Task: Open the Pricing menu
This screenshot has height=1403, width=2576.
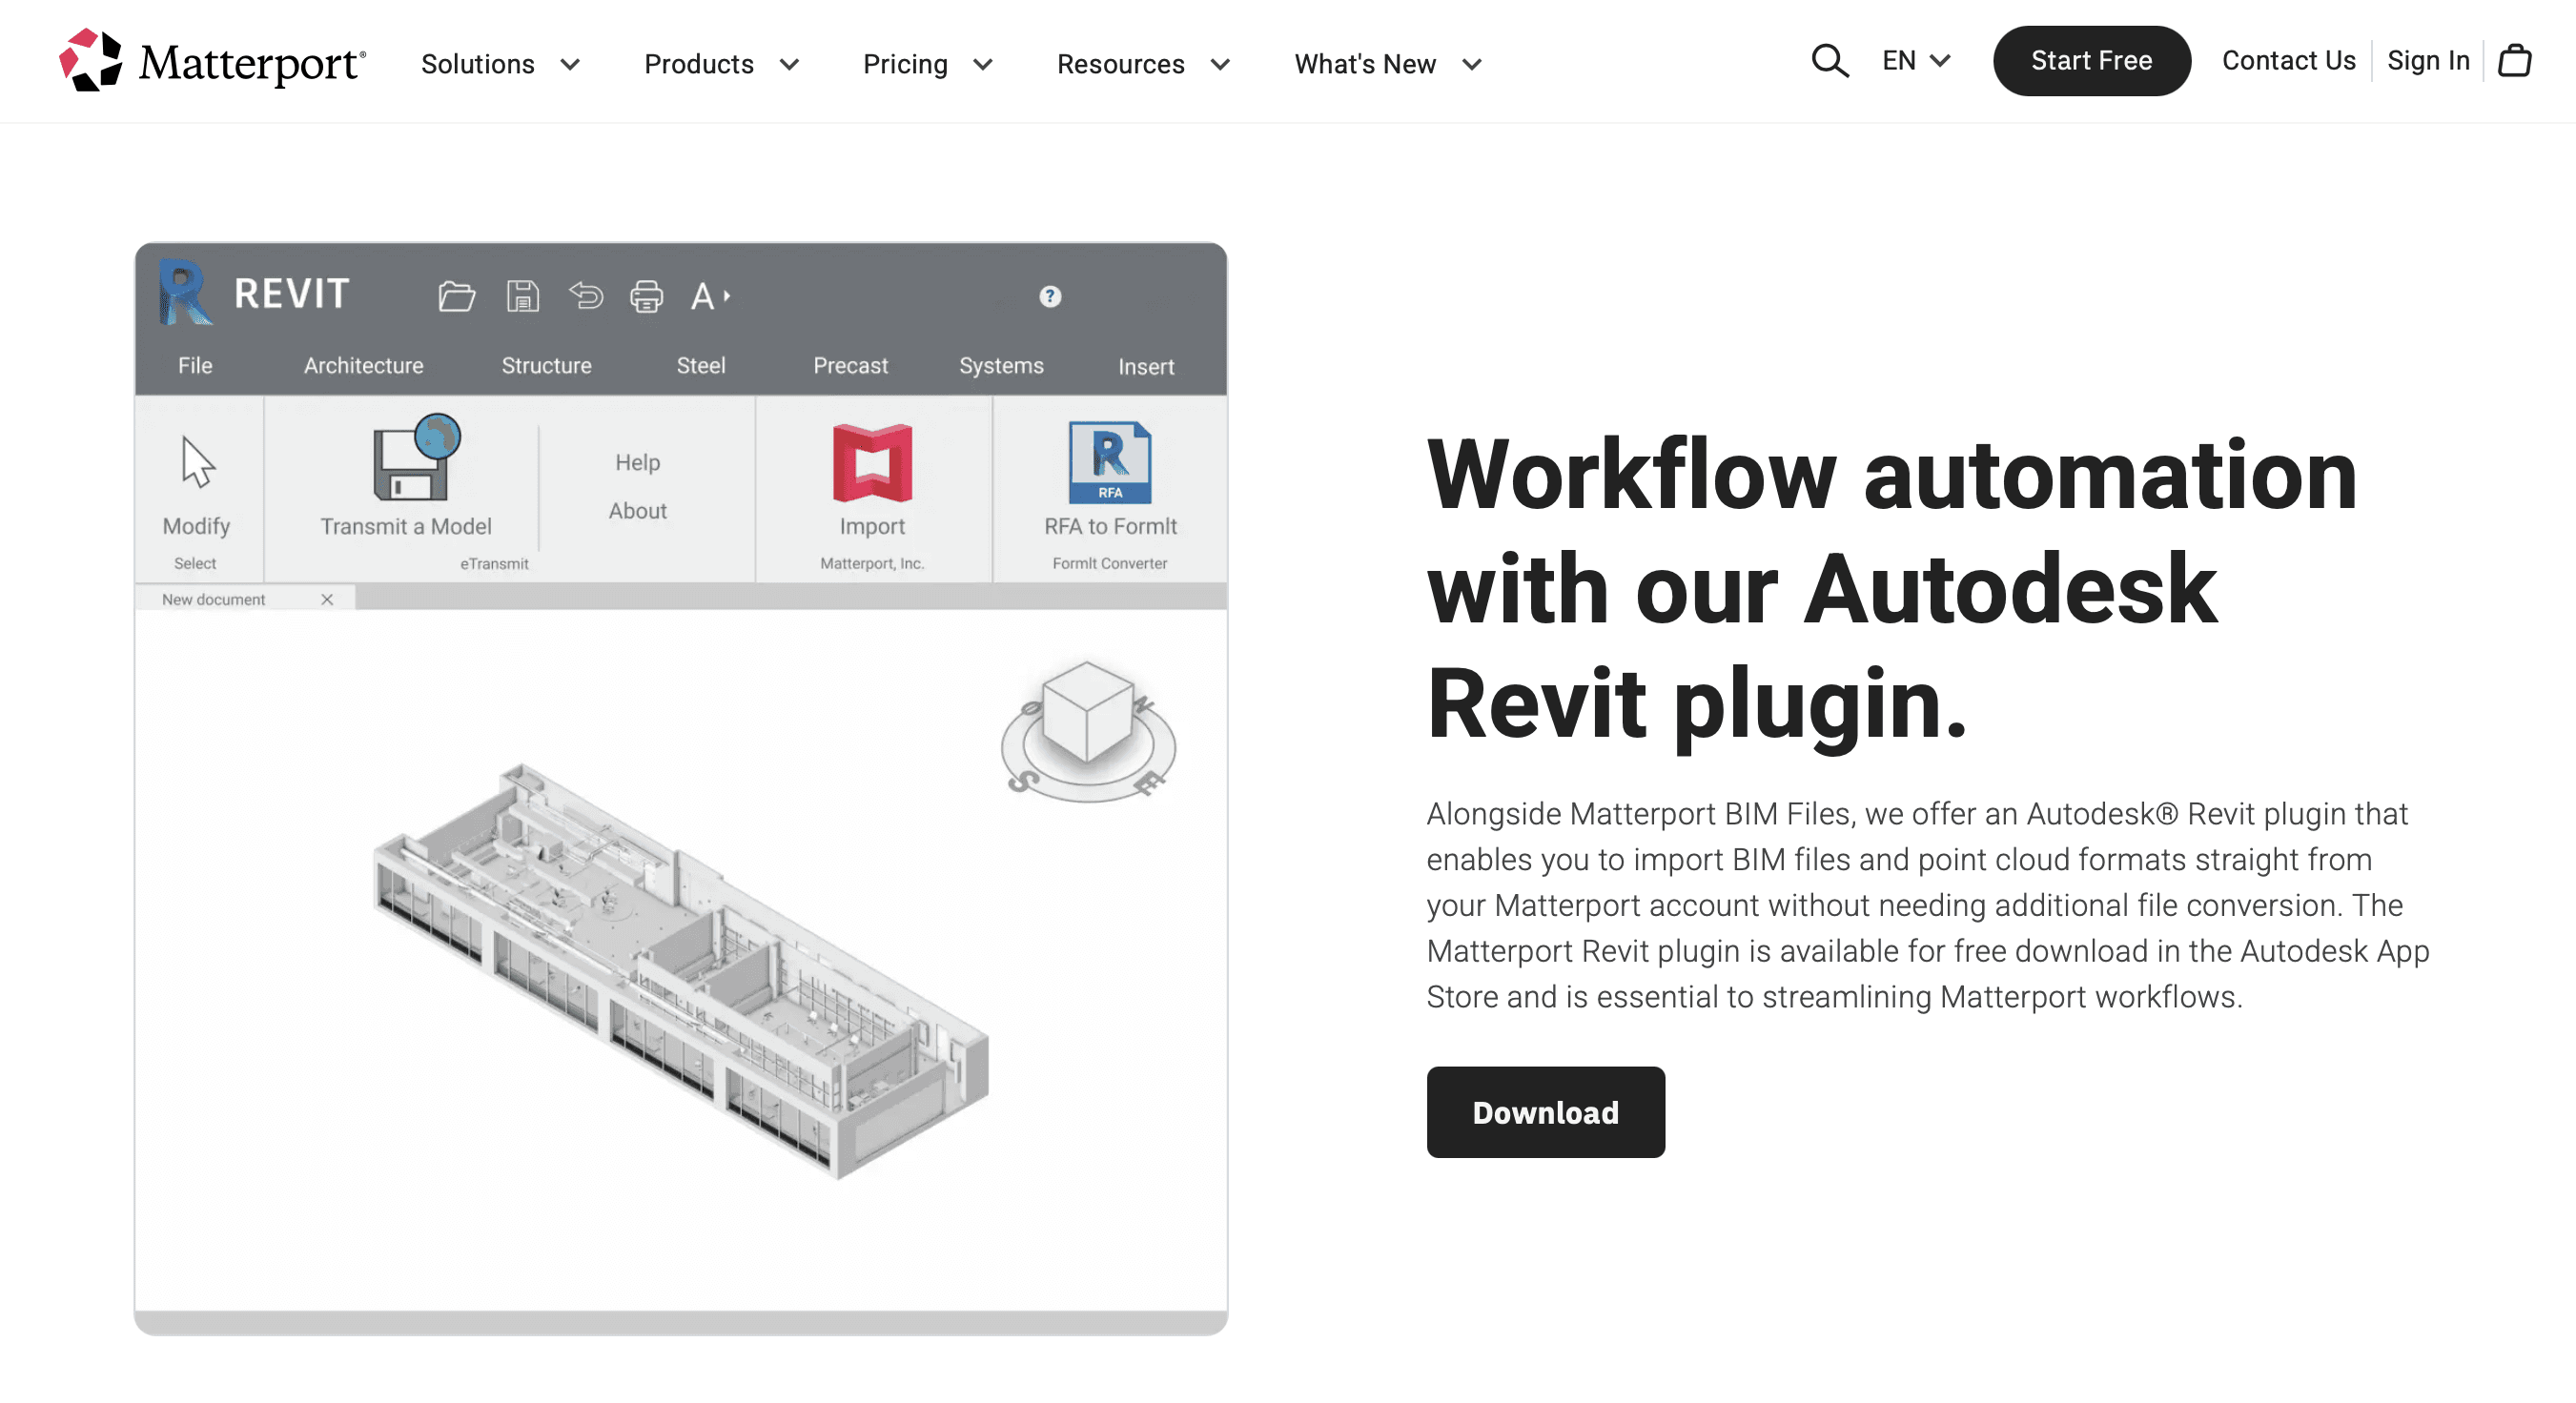Action: (927, 64)
